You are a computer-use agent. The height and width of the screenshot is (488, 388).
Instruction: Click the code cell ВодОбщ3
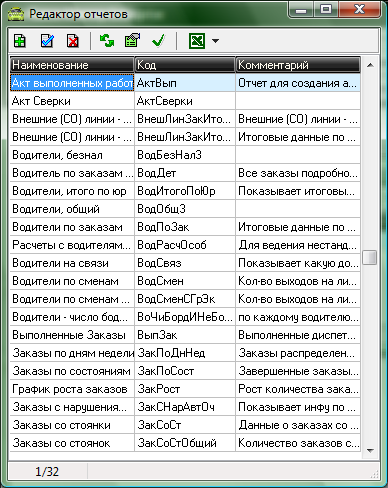pos(185,209)
